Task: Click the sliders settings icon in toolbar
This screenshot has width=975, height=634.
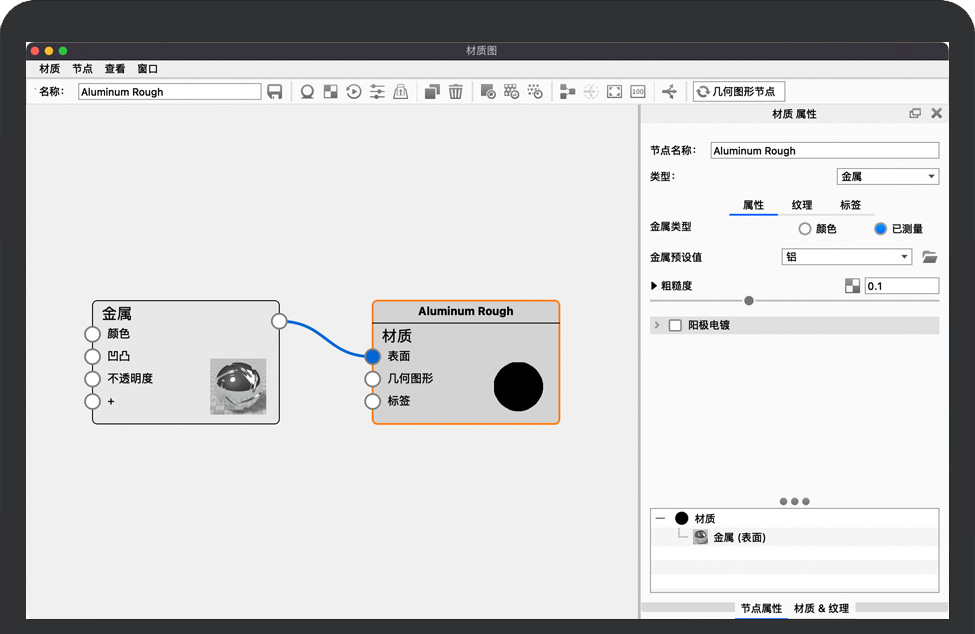Action: 377,92
